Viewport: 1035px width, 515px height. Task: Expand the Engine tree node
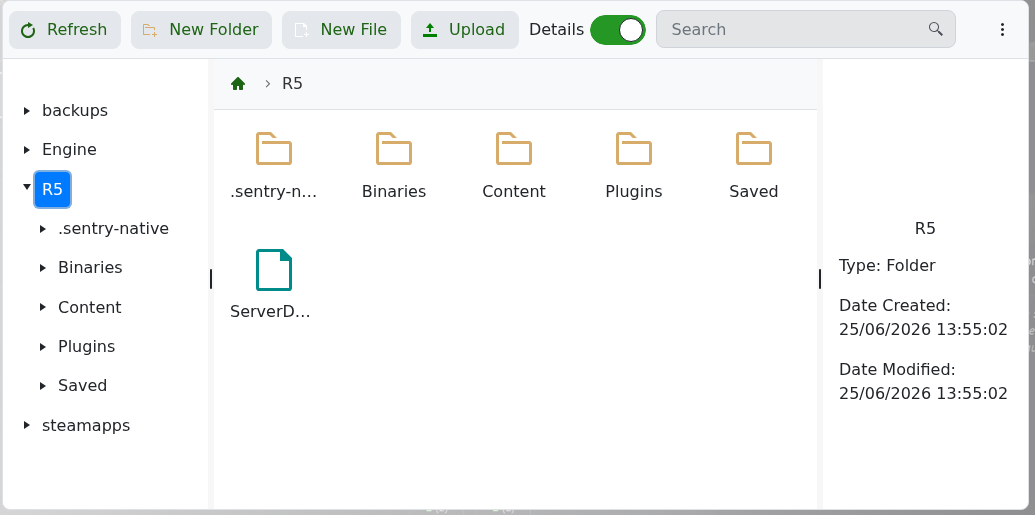[x=26, y=150]
